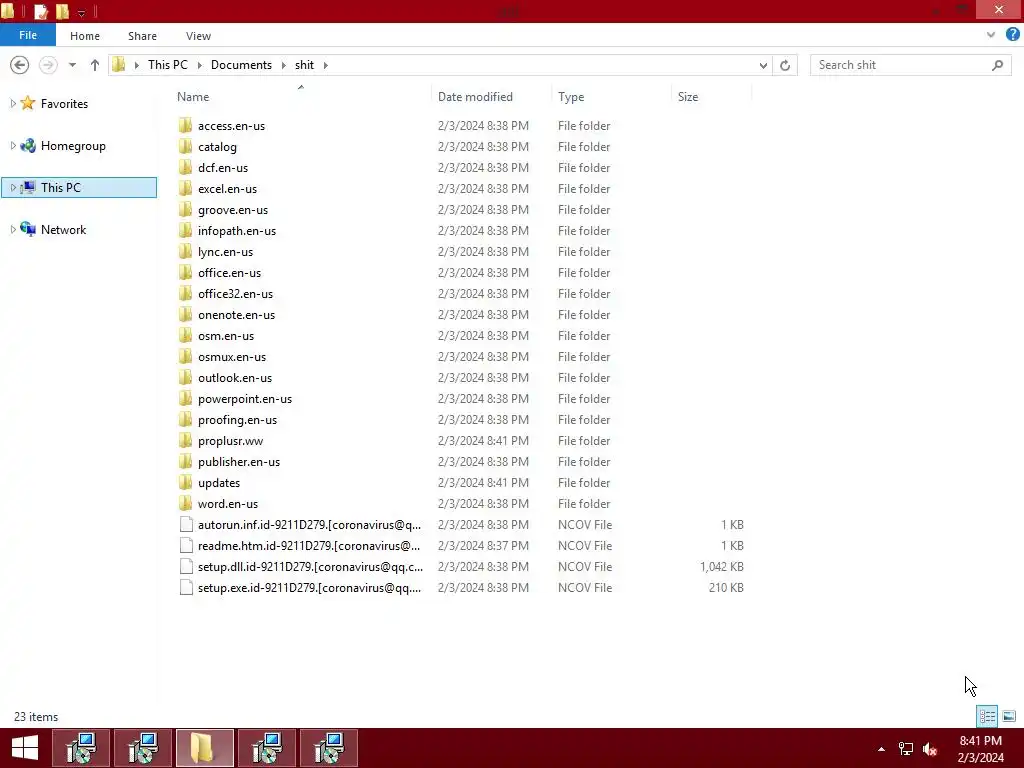The image size is (1024, 768).
Task: Click the address bar folder icon
Action: 119,65
